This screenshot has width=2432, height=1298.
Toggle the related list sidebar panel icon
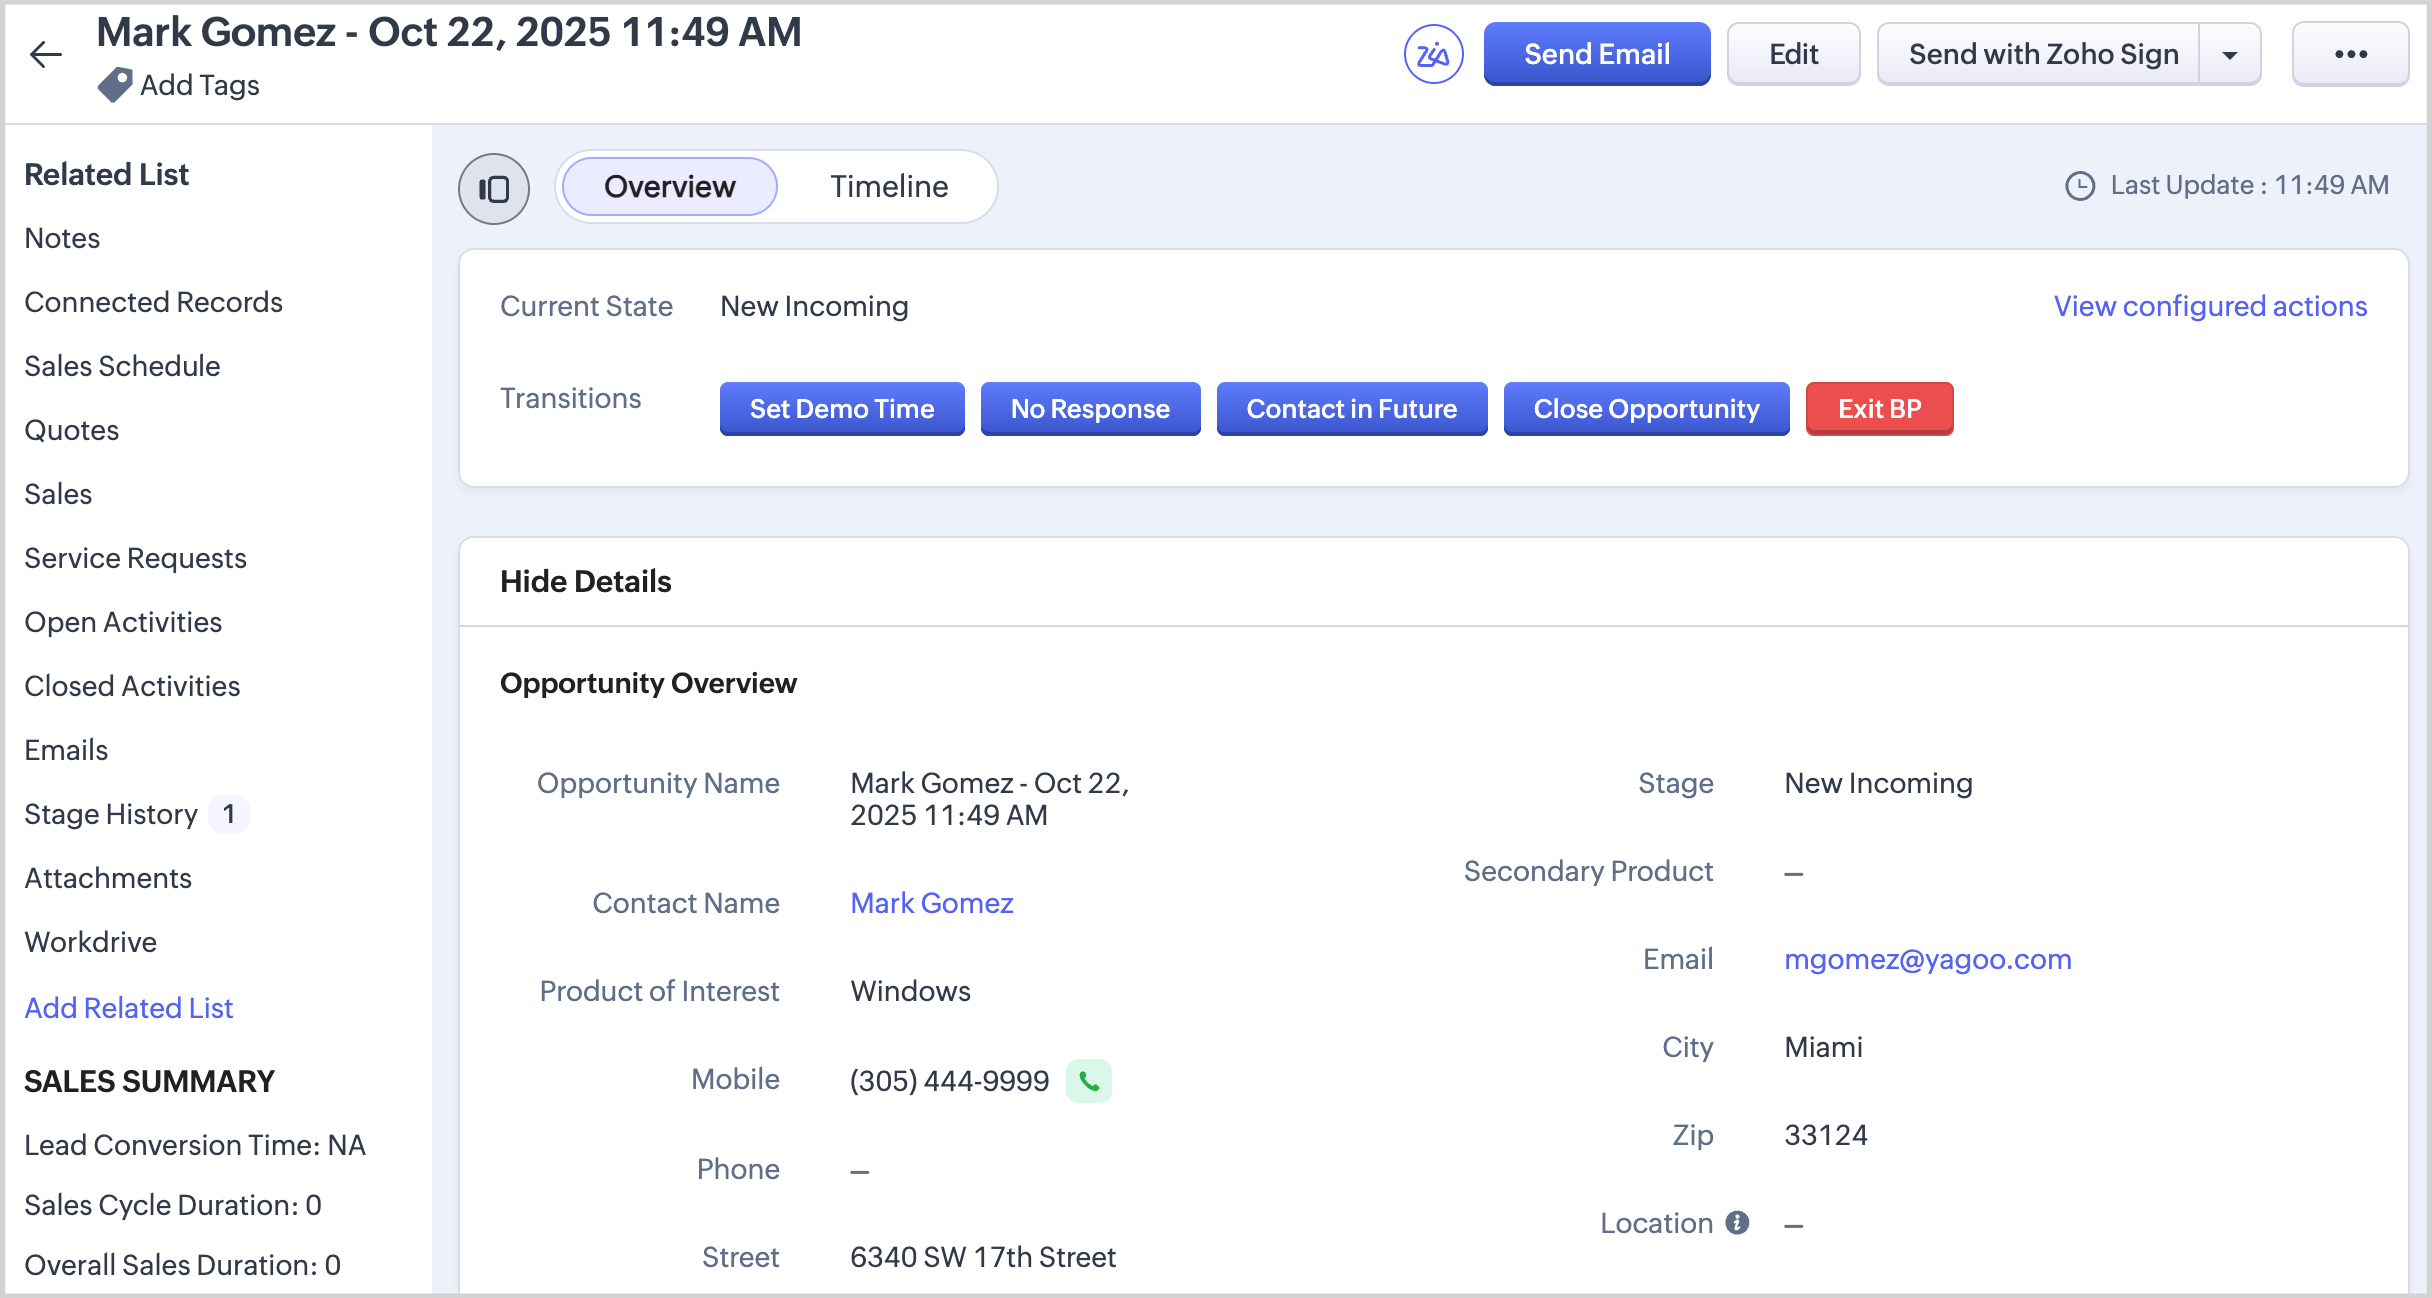point(494,188)
